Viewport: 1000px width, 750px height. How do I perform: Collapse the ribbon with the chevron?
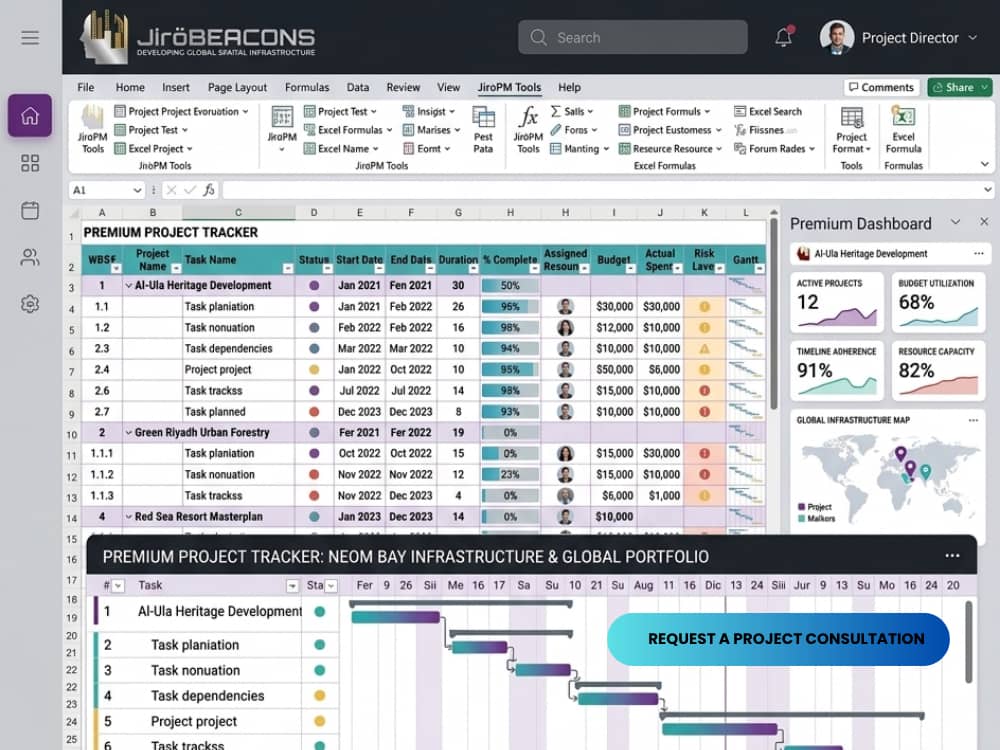click(985, 165)
